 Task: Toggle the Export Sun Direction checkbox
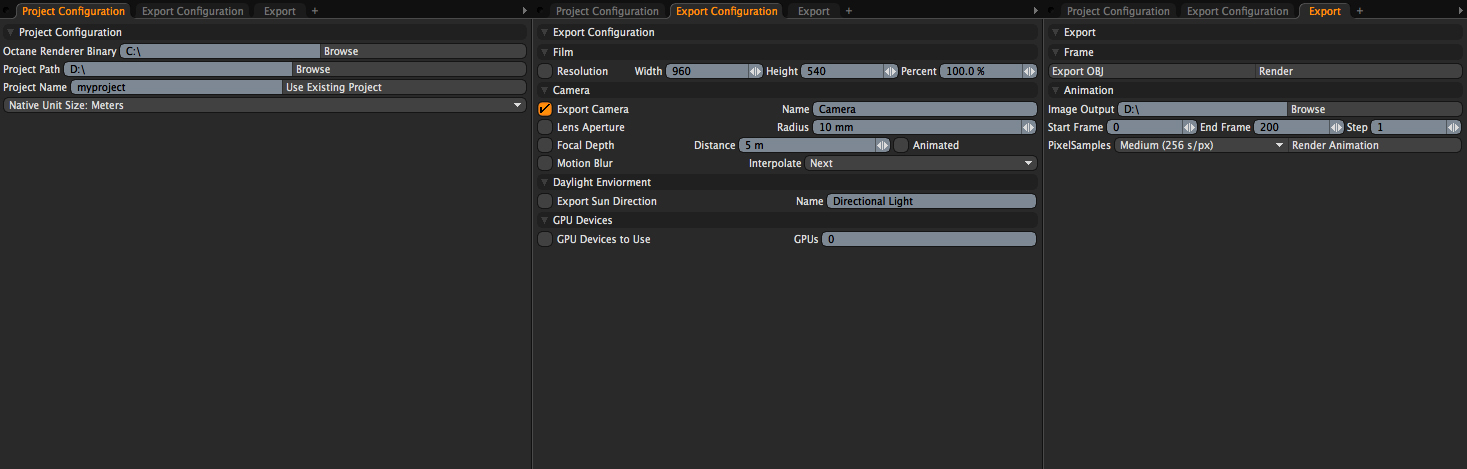point(545,202)
